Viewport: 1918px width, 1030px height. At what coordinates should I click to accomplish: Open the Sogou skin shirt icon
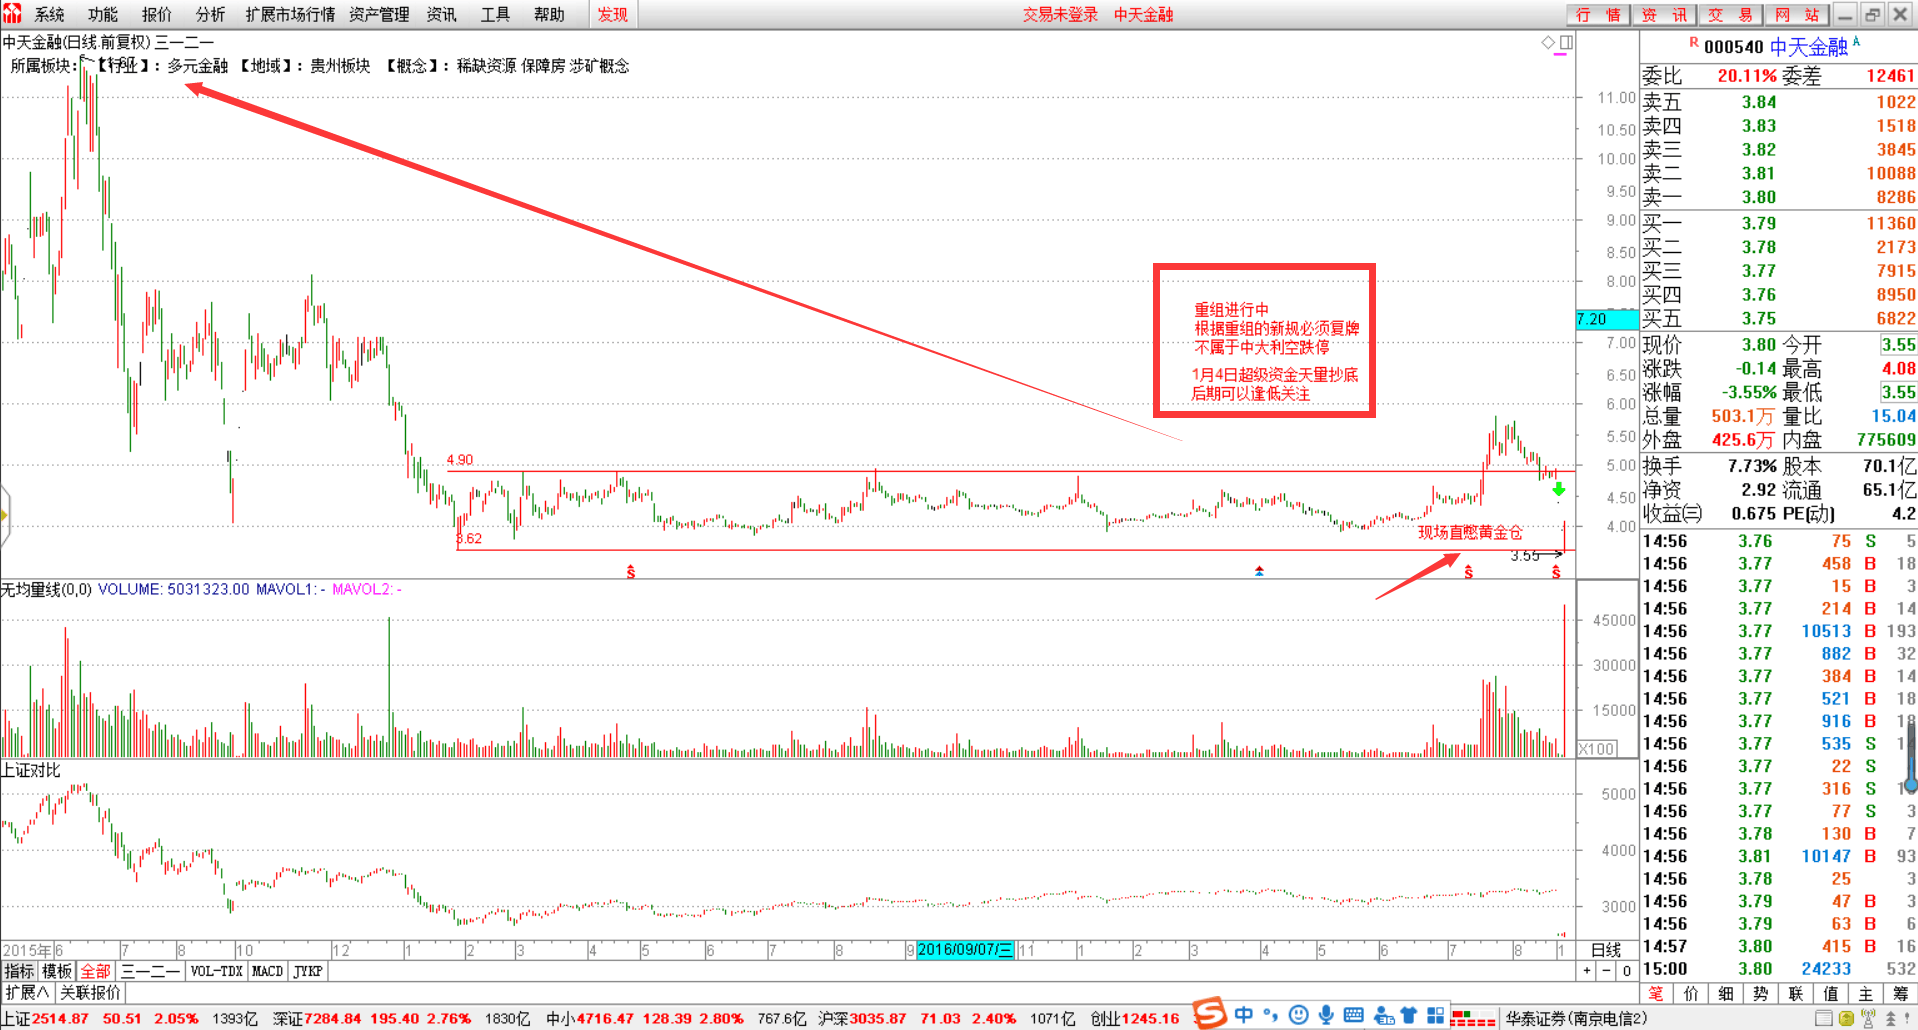pyautogui.click(x=1409, y=1015)
